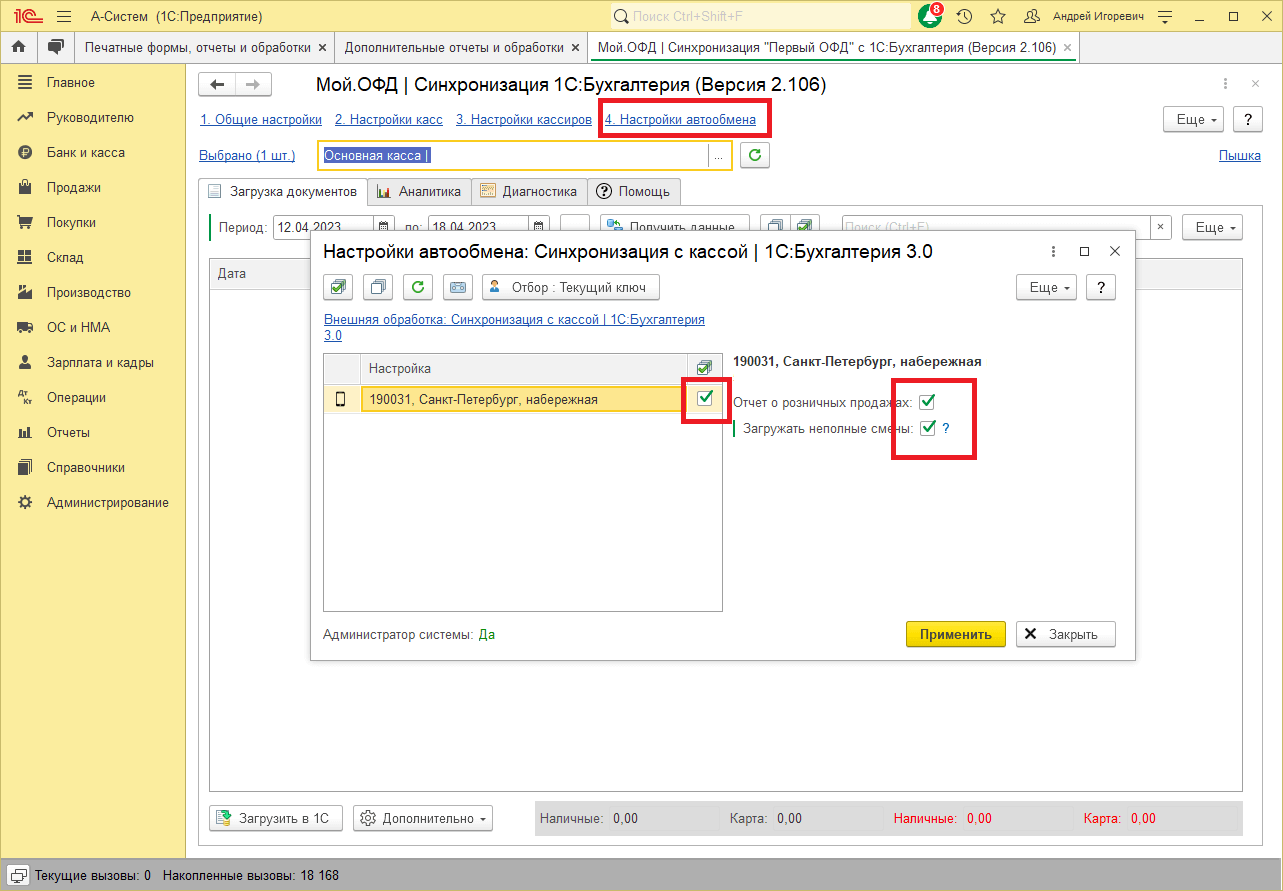The image size is (1283, 891).
Task: Open the calendar picker for the period start date
Action: tap(383, 227)
